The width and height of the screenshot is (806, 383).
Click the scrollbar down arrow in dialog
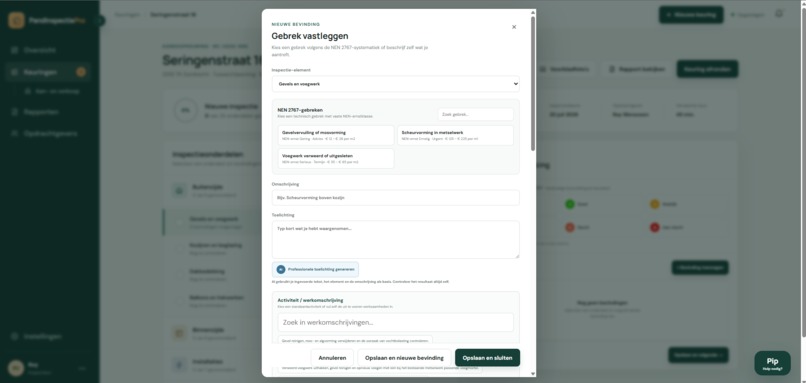(x=533, y=374)
